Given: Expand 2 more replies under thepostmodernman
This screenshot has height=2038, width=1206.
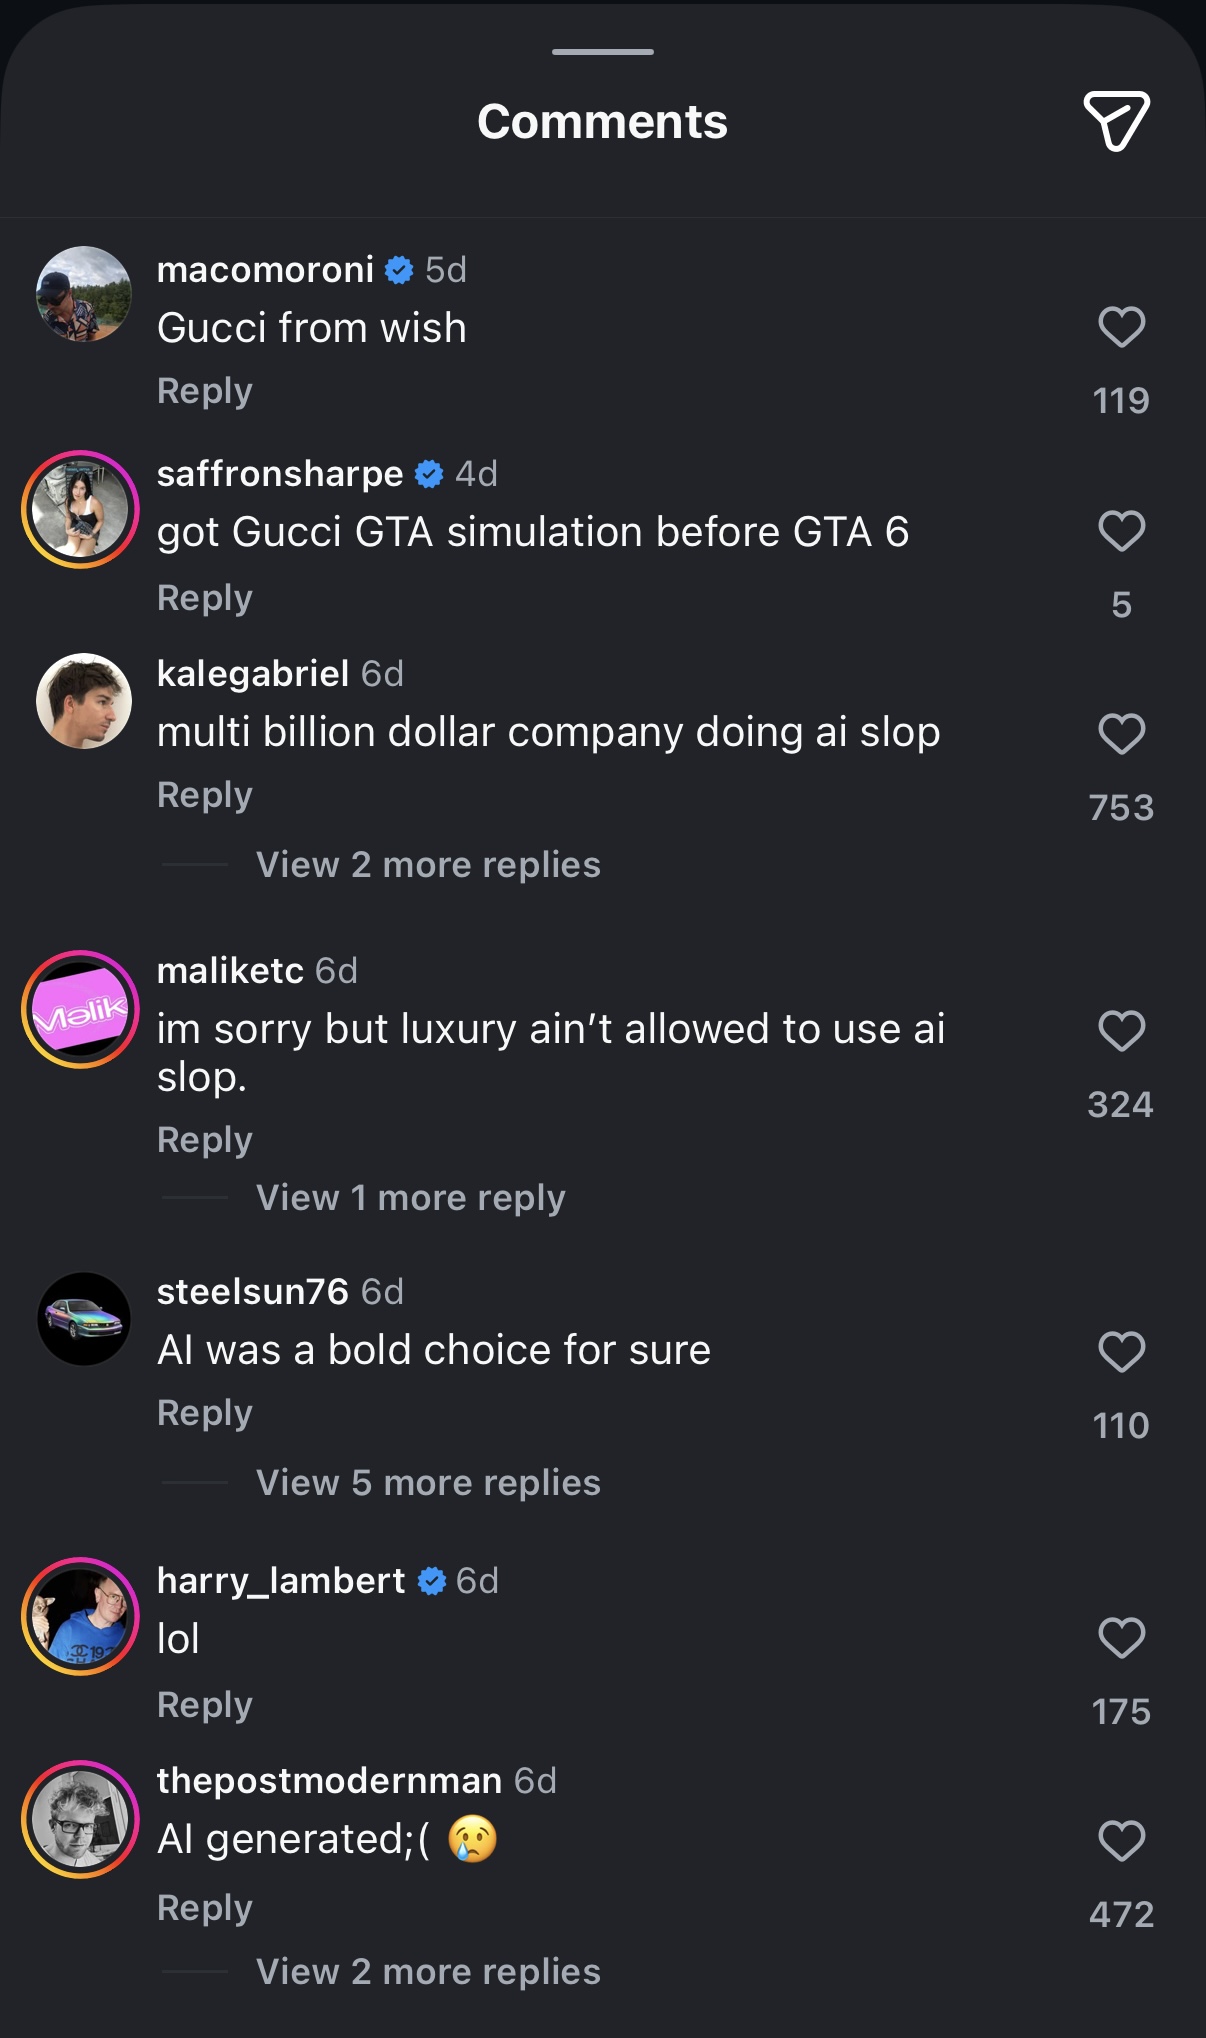Looking at the screenshot, I should click(x=428, y=1972).
